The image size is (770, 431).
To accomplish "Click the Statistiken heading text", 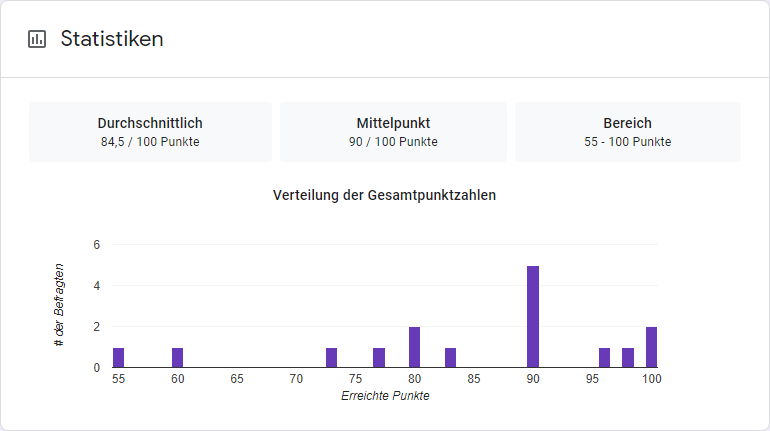I will coord(112,39).
